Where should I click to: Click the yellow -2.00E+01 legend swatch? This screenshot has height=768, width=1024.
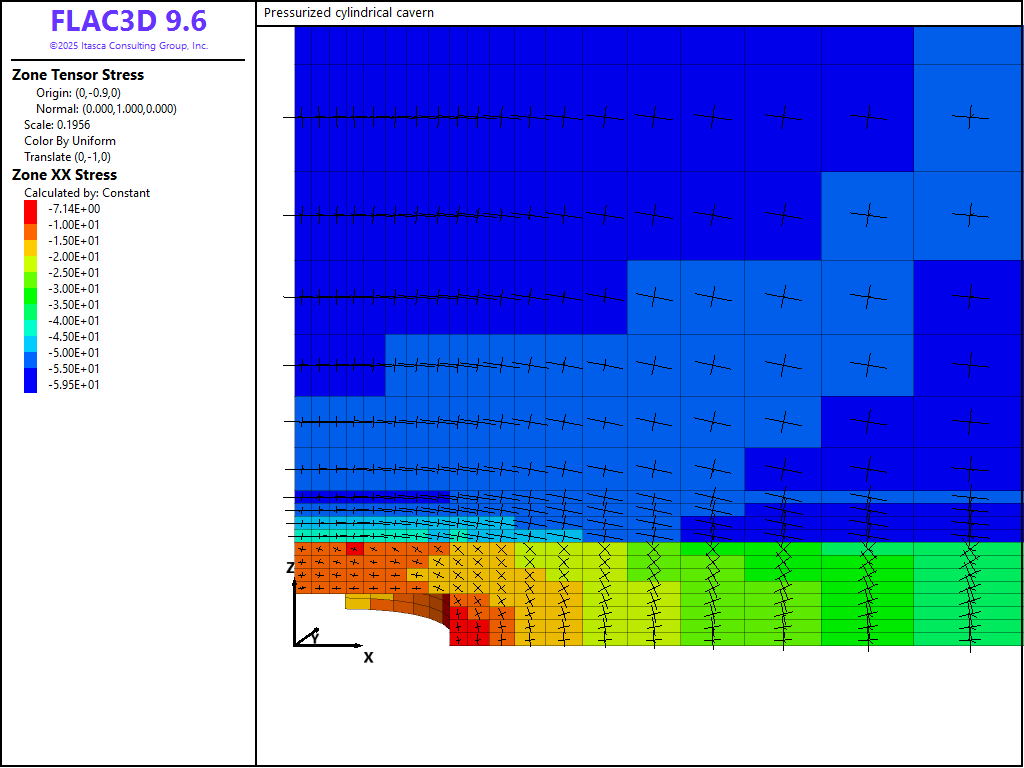[x=31, y=257]
